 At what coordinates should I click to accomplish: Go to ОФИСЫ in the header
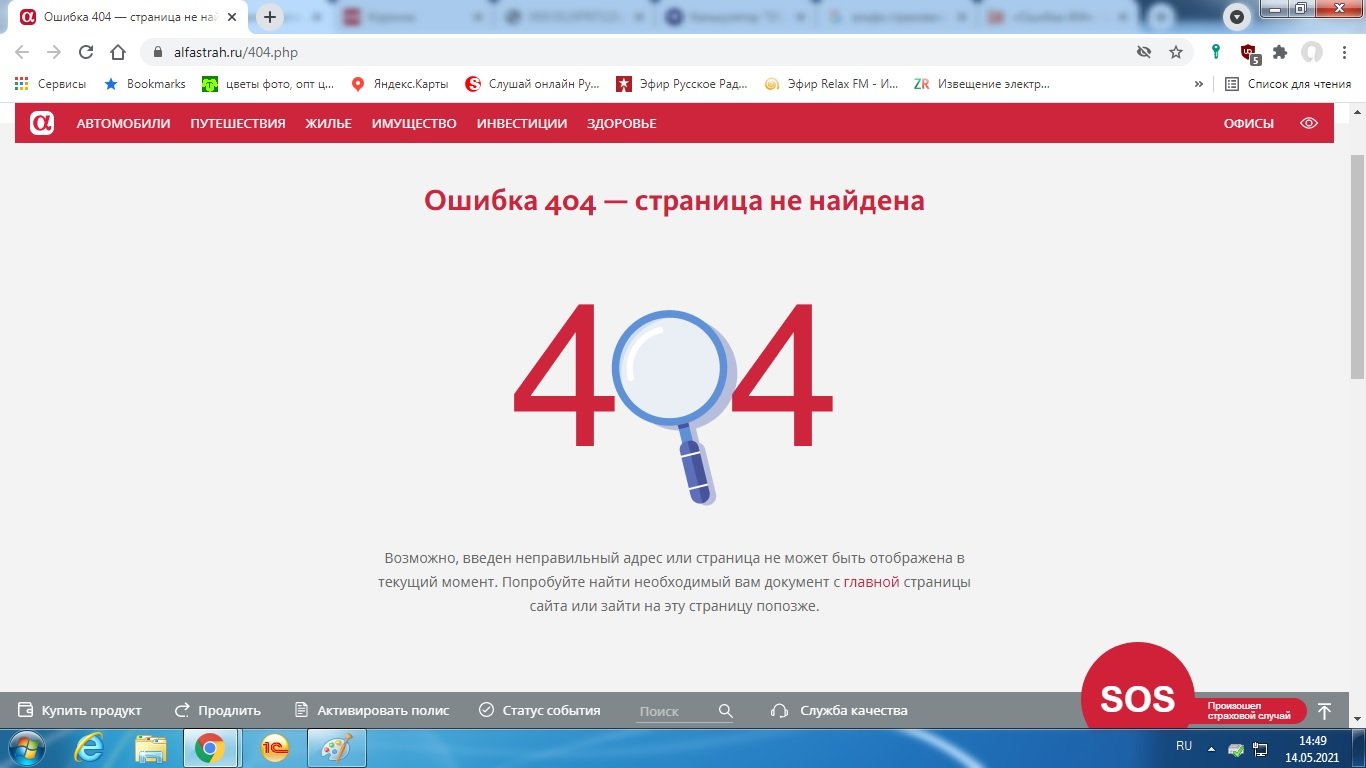point(1248,123)
